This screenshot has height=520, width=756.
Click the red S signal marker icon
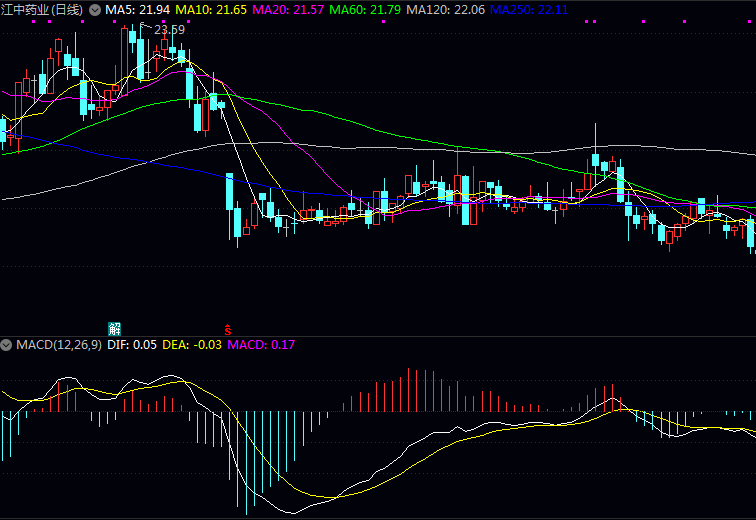(x=228, y=328)
